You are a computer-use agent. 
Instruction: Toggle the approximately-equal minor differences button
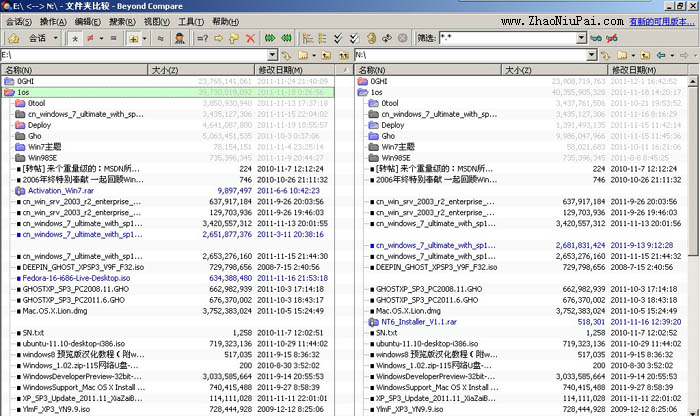point(161,38)
